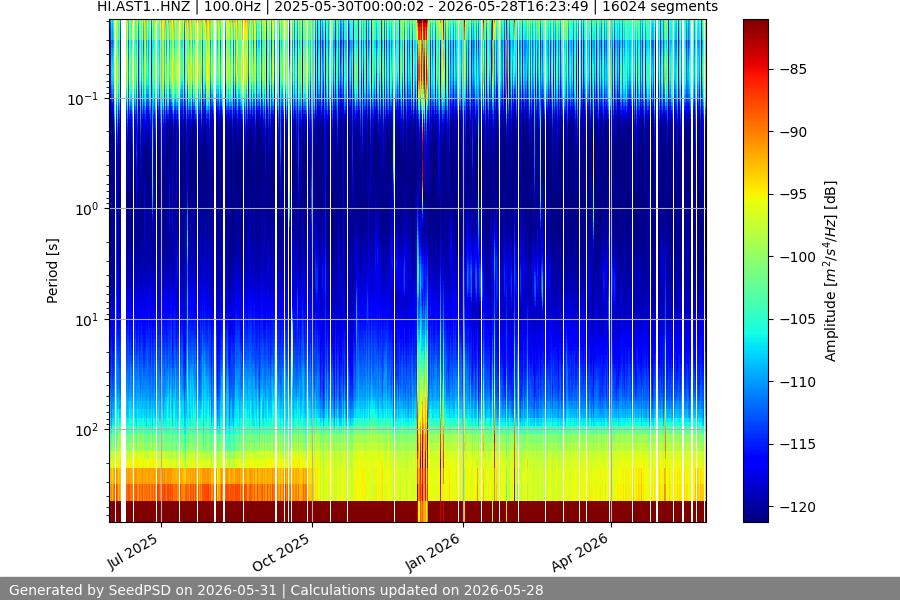Click the 'Period [s]' y-axis label
The image size is (900, 600).
click(52, 271)
